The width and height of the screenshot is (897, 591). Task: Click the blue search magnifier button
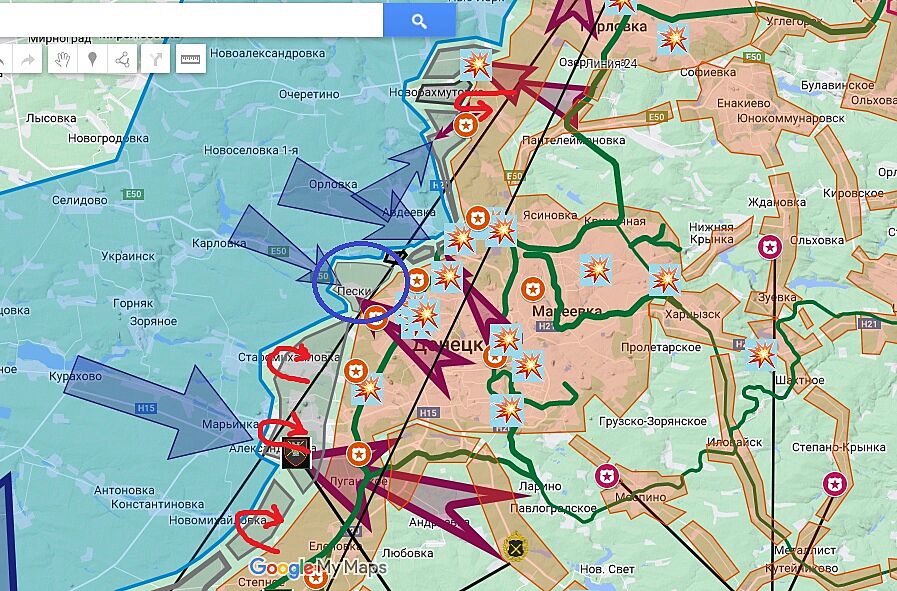coord(419,20)
